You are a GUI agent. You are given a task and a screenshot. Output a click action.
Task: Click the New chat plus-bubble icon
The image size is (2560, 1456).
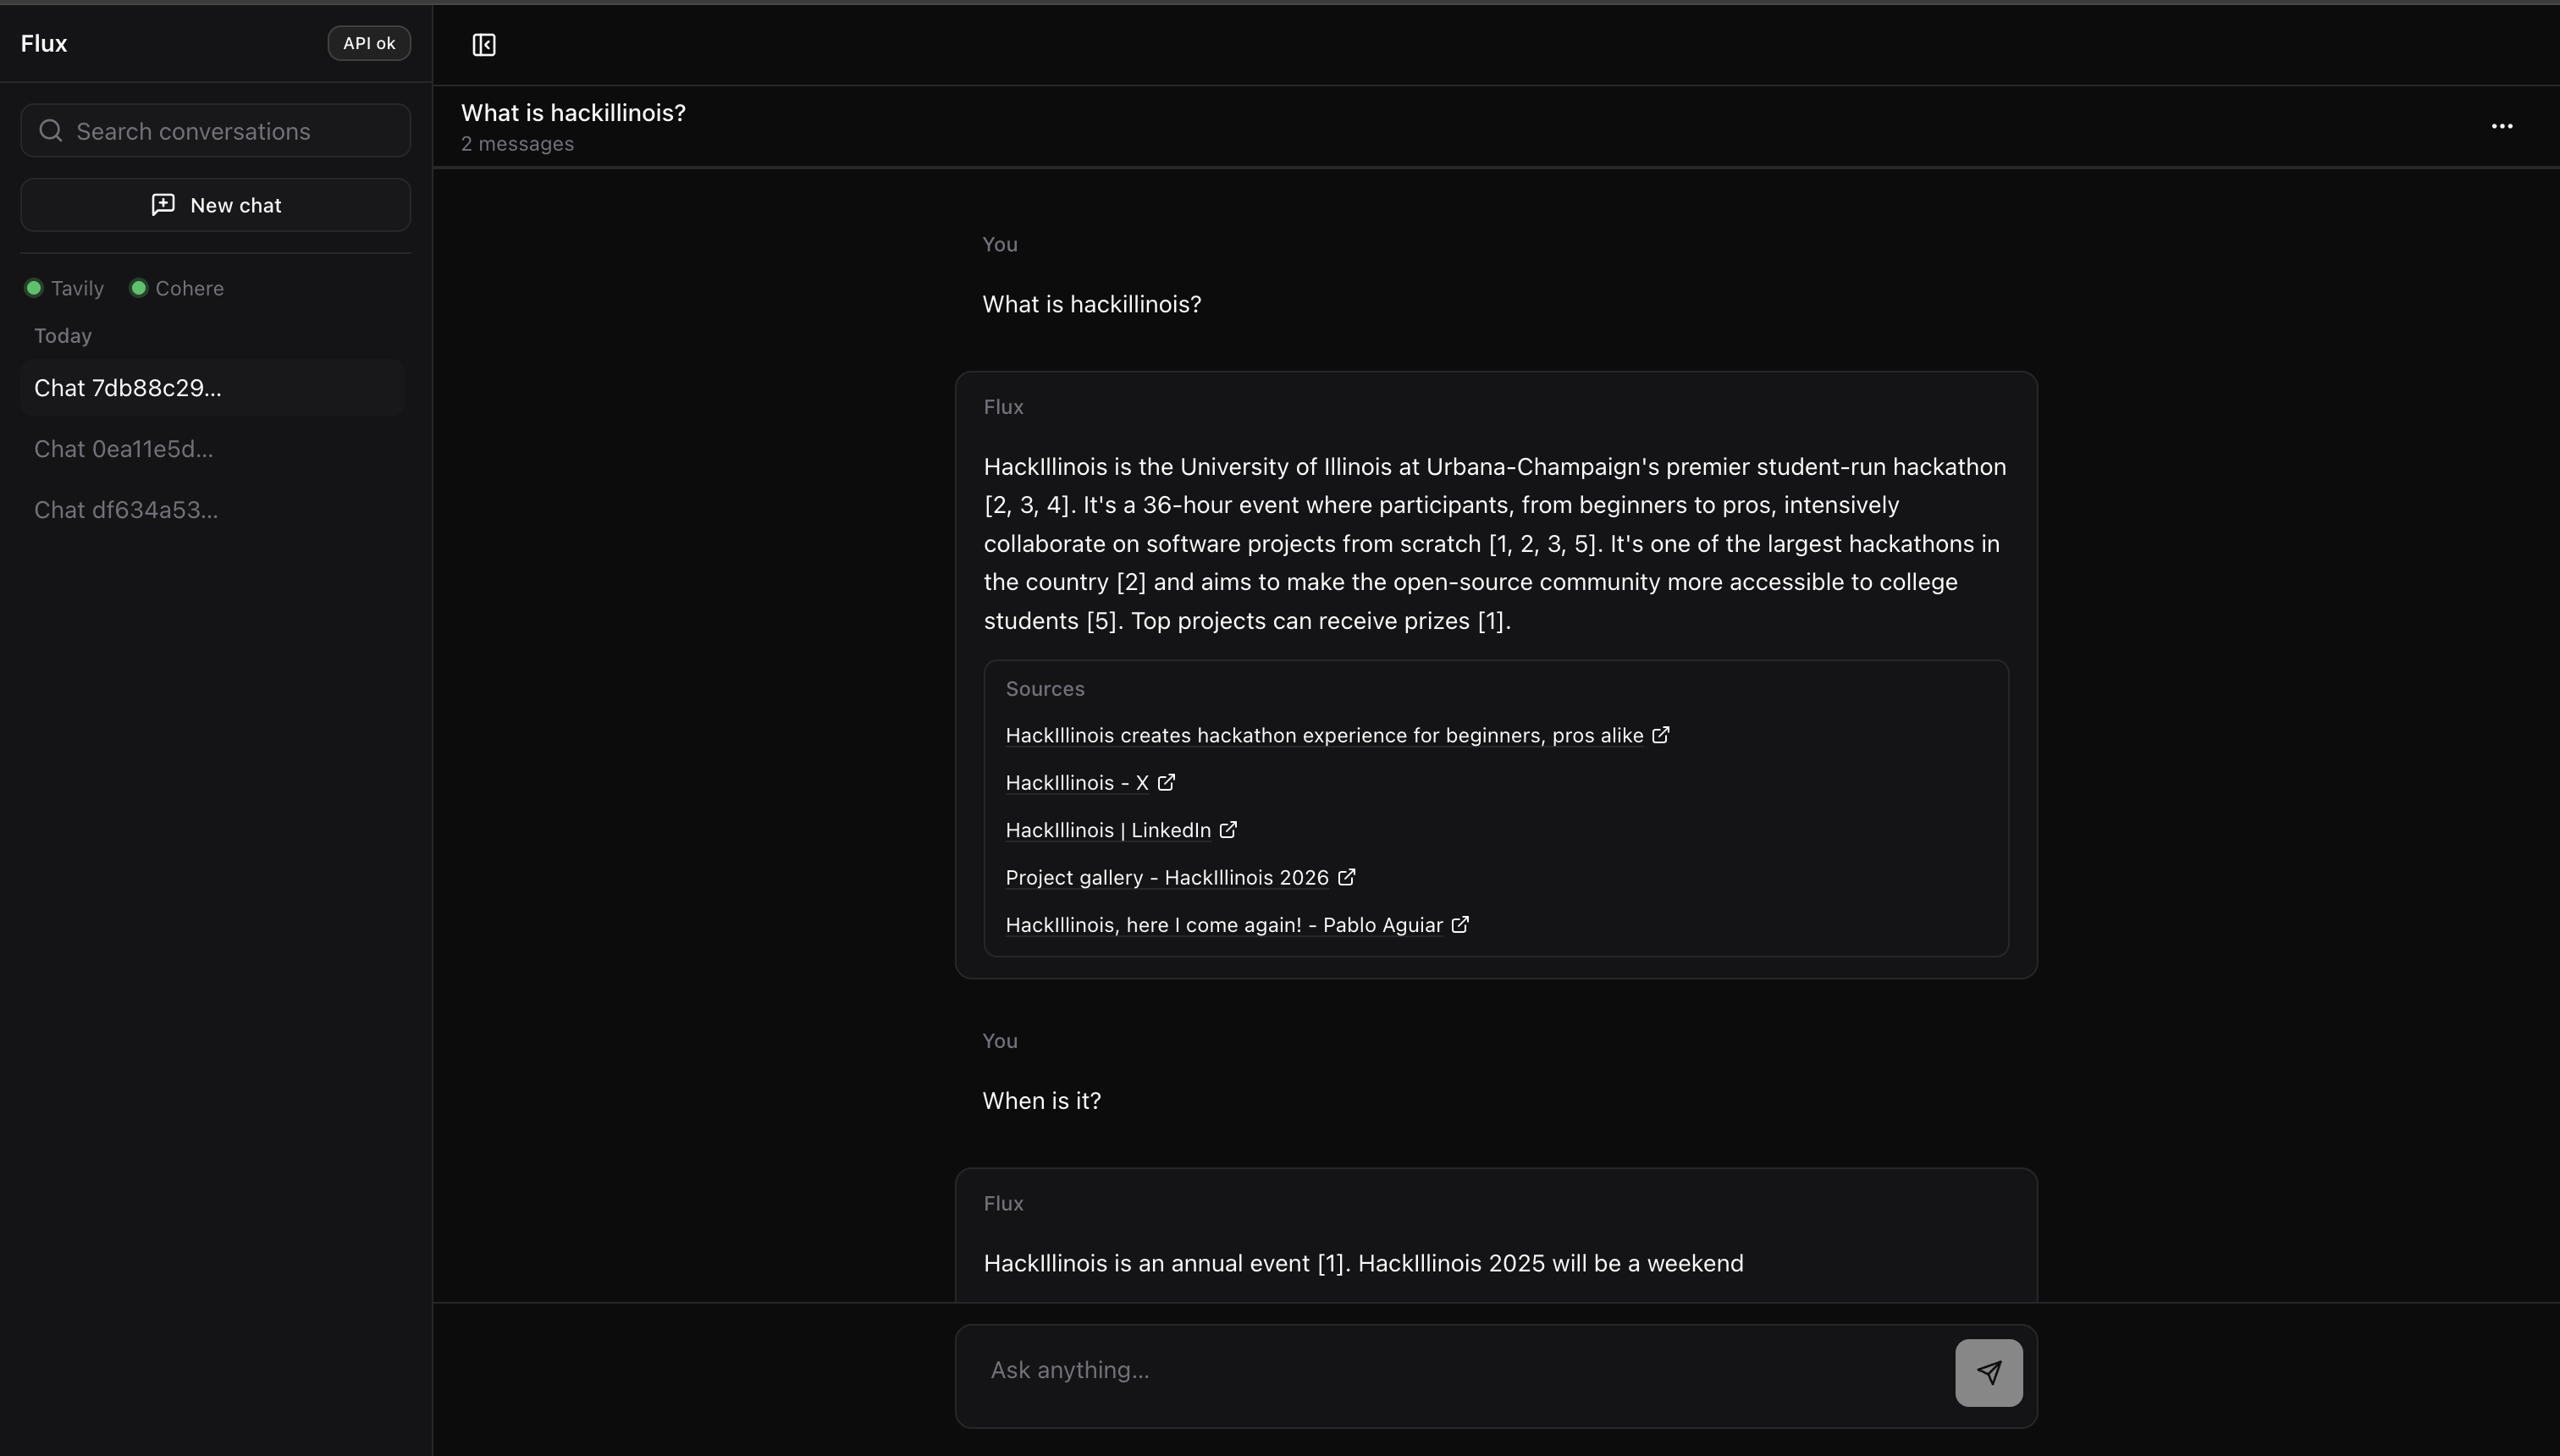point(163,205)
